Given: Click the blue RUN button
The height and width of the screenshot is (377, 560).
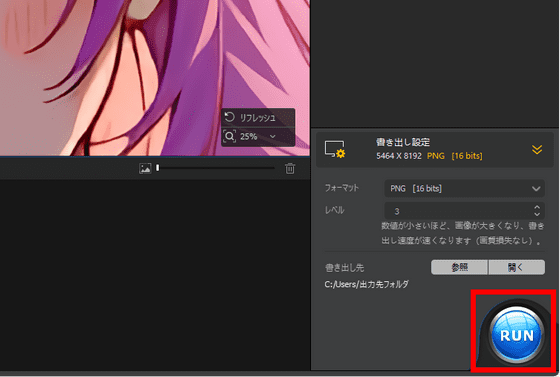Looking at the screenshot, I should click(517, 334).
